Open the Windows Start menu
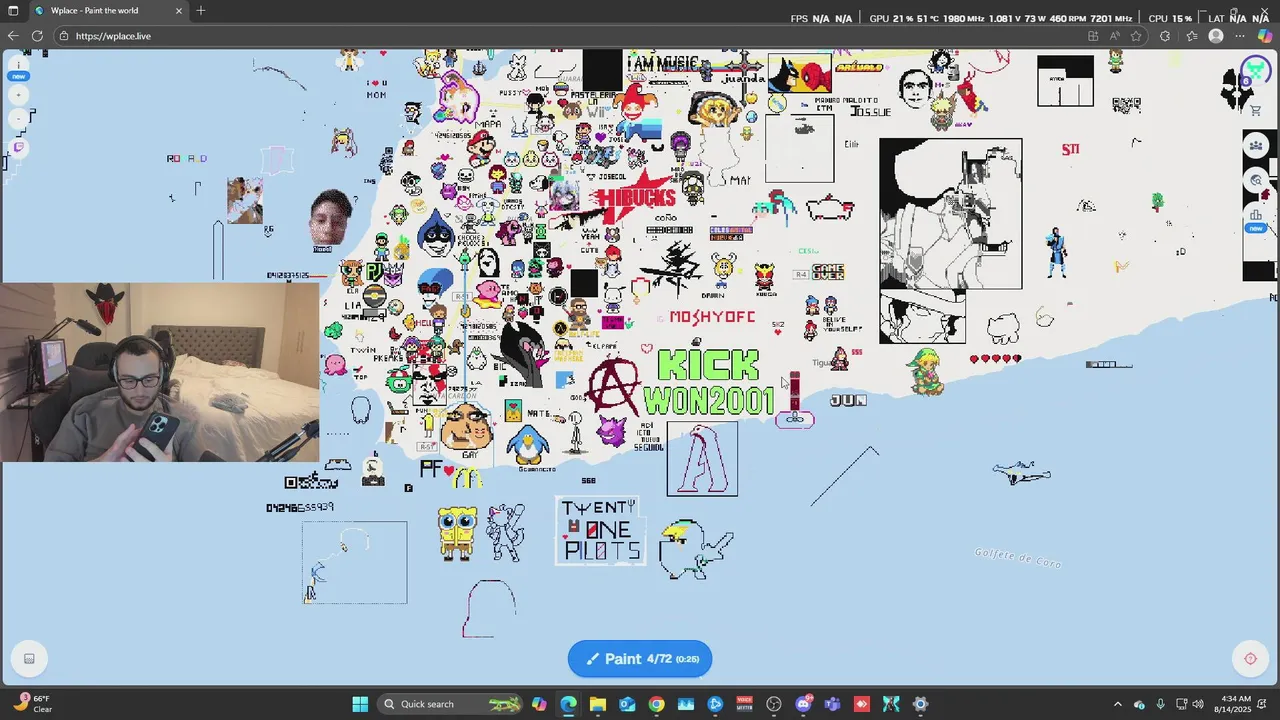The image size is (1280, 720). point(360,704)
